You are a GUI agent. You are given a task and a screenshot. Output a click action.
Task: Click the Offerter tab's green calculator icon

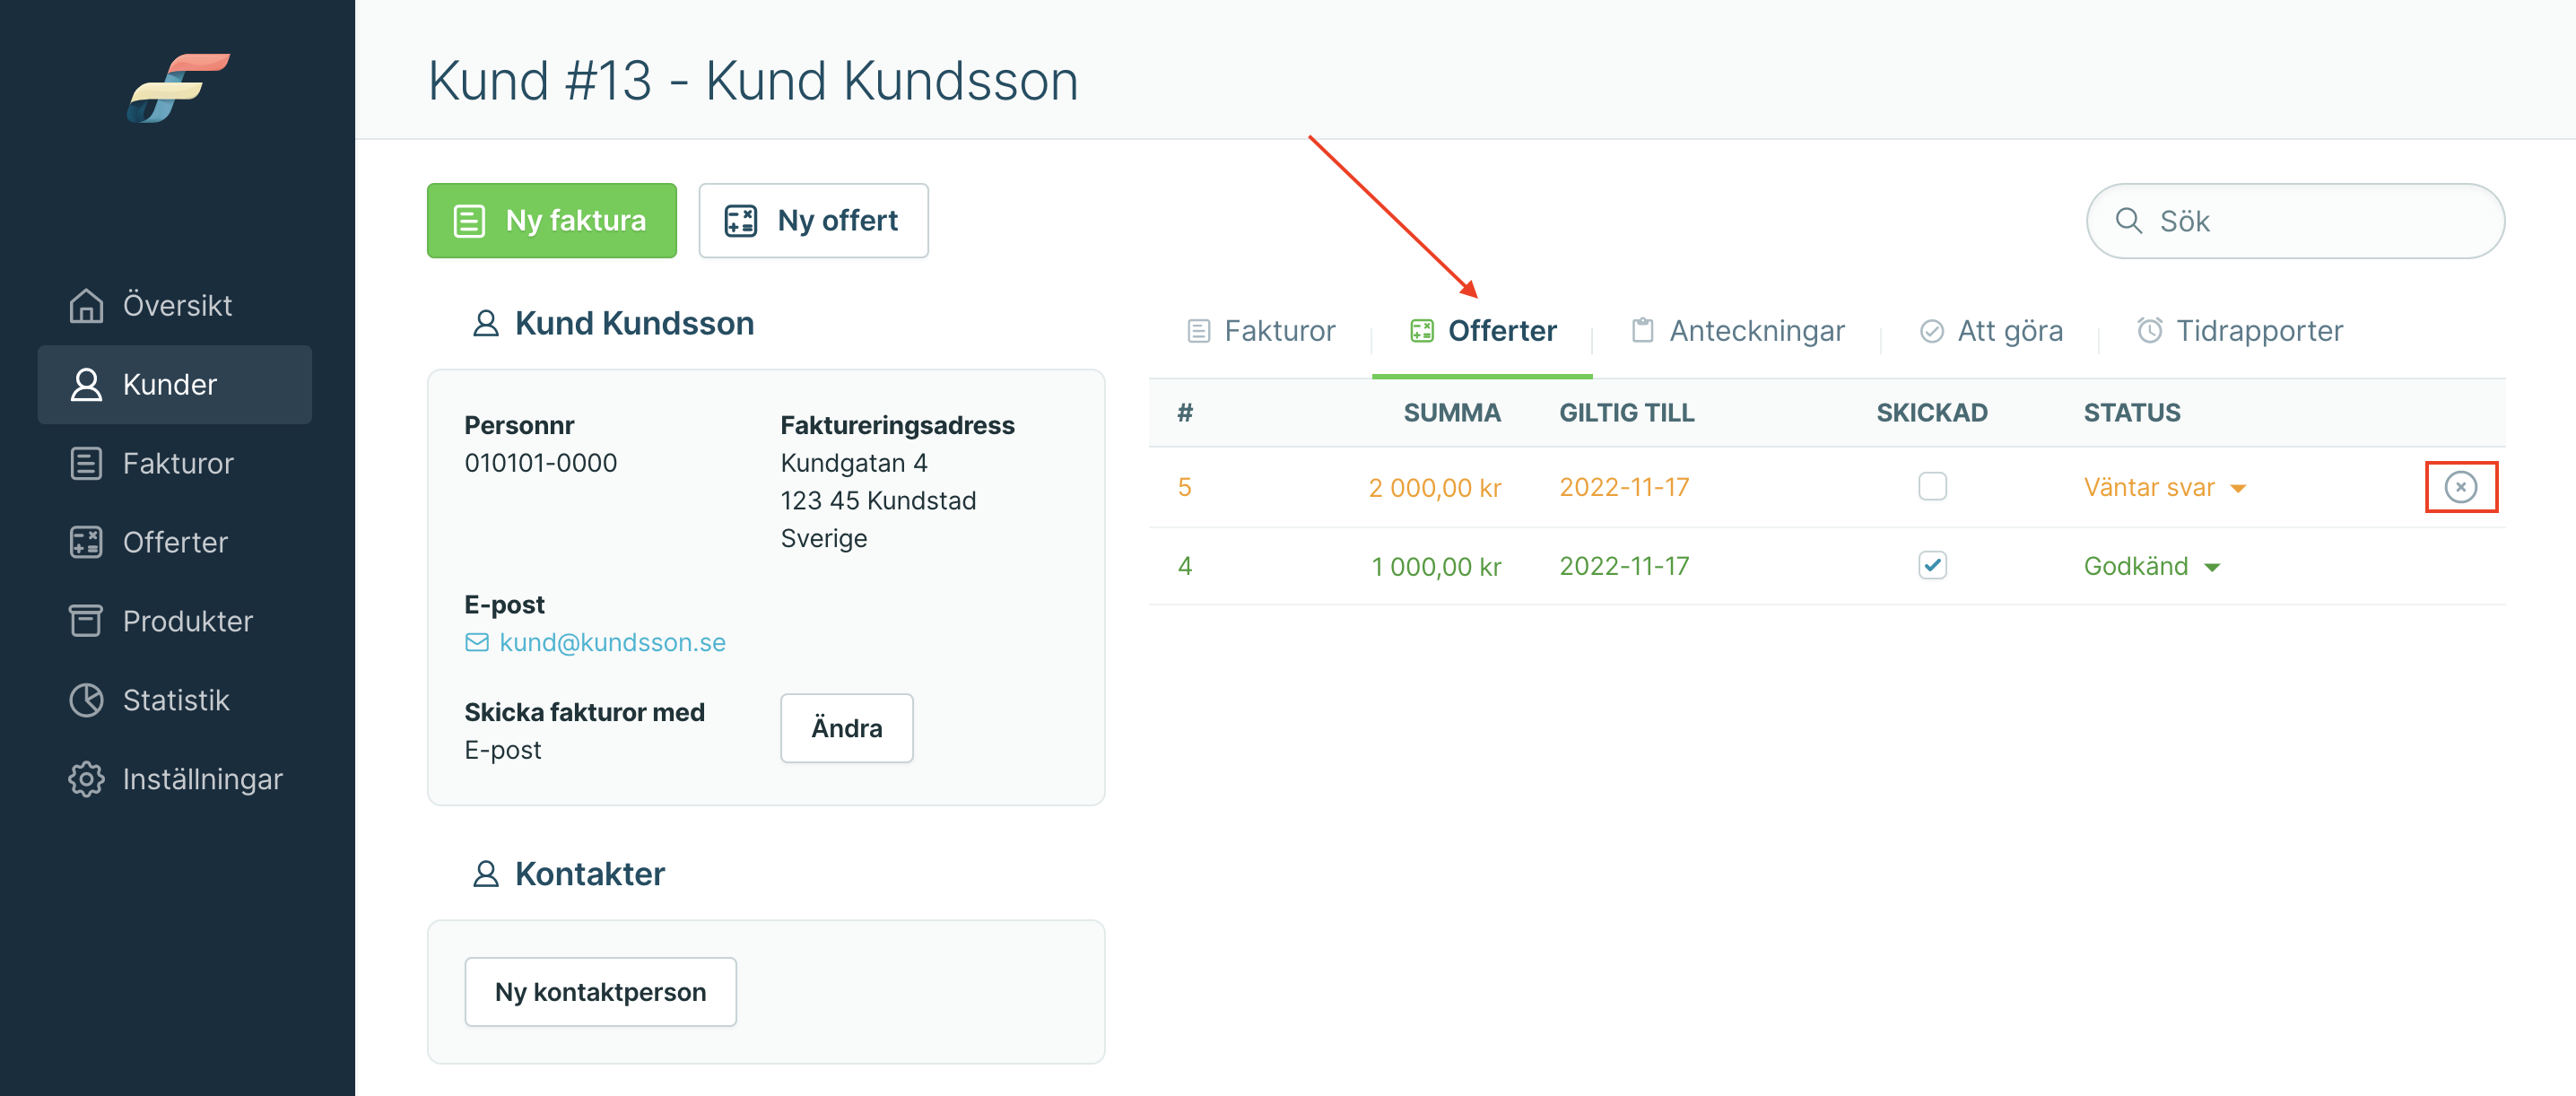tap(1421, 331)
